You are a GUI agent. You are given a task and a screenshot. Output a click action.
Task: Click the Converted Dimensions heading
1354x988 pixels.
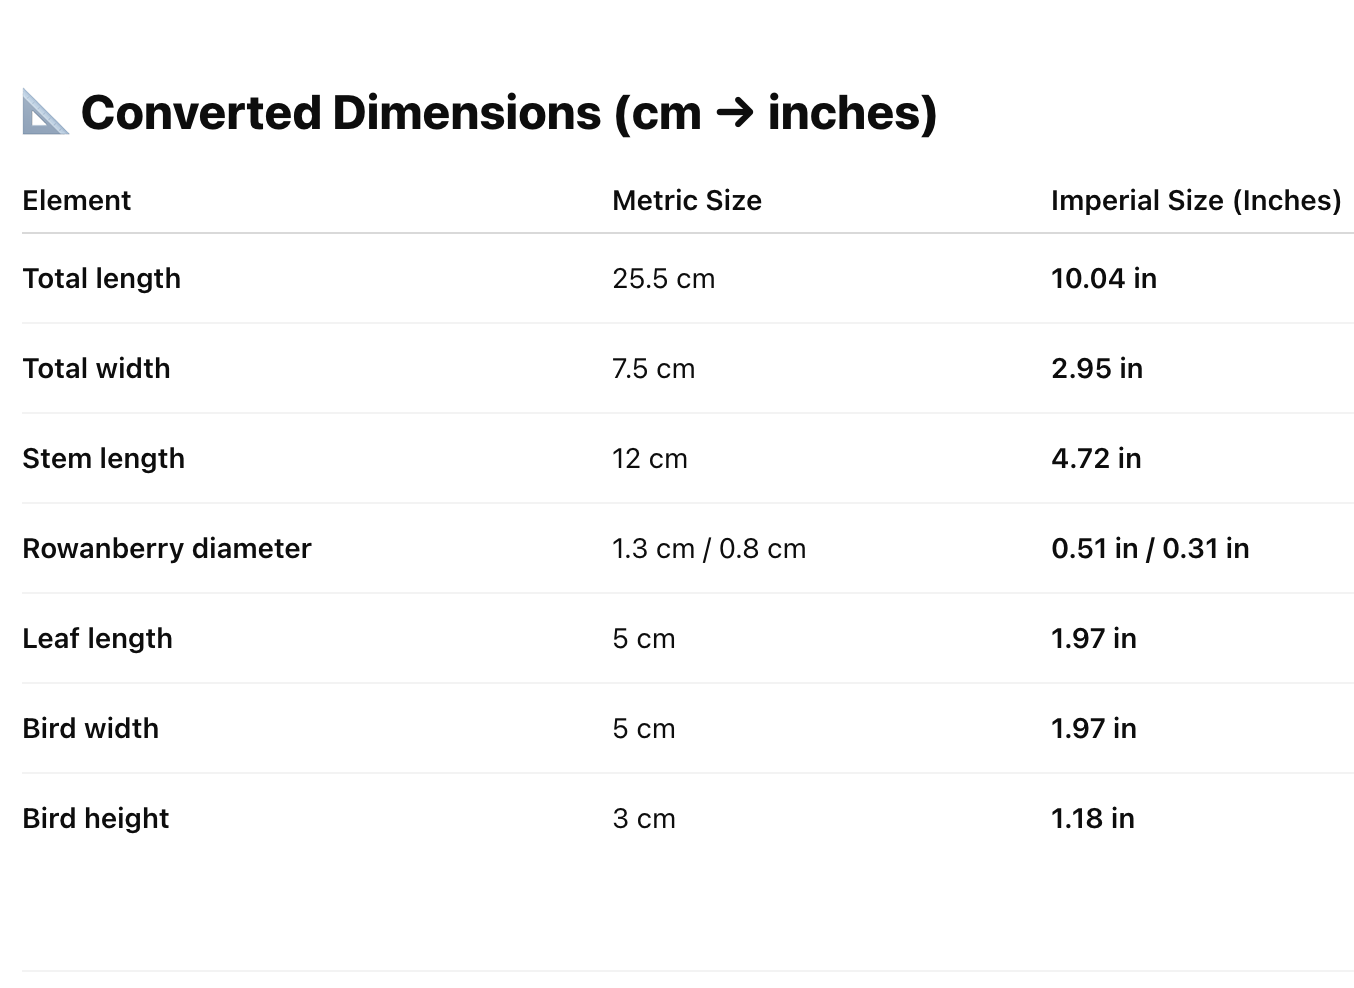pyautogui.click(x=509, y=112)
